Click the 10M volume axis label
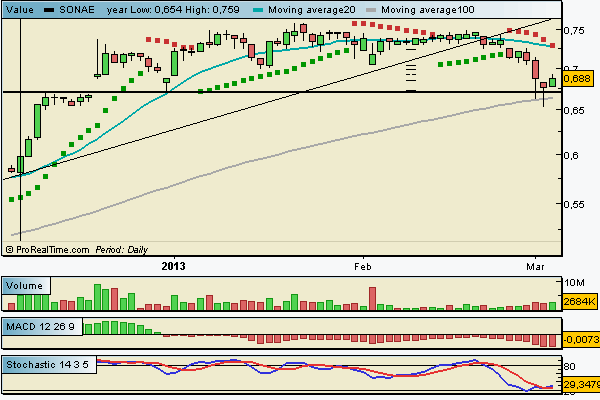600x400 pixels. point(574,283)
